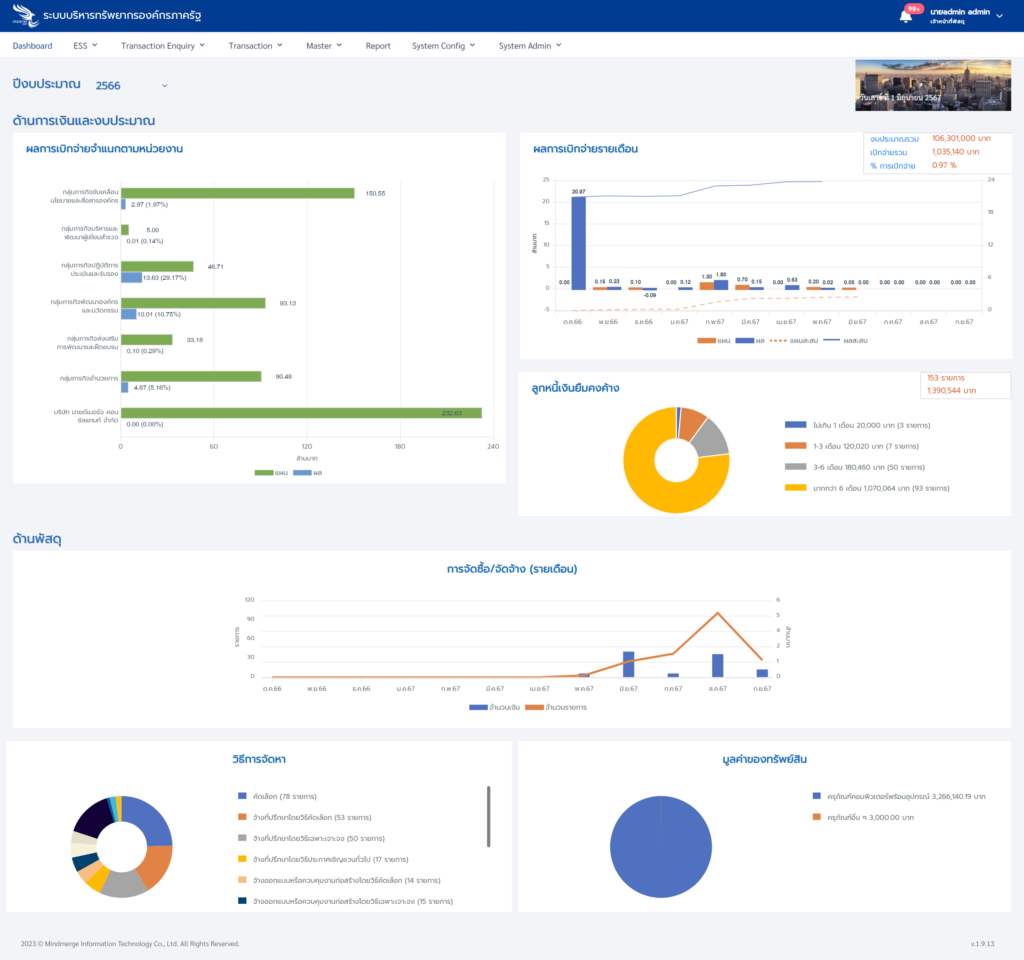Click the blue ผล bar for ต.ค.66
This screenshot has height=960, width=1024.
tap(578, 242)
